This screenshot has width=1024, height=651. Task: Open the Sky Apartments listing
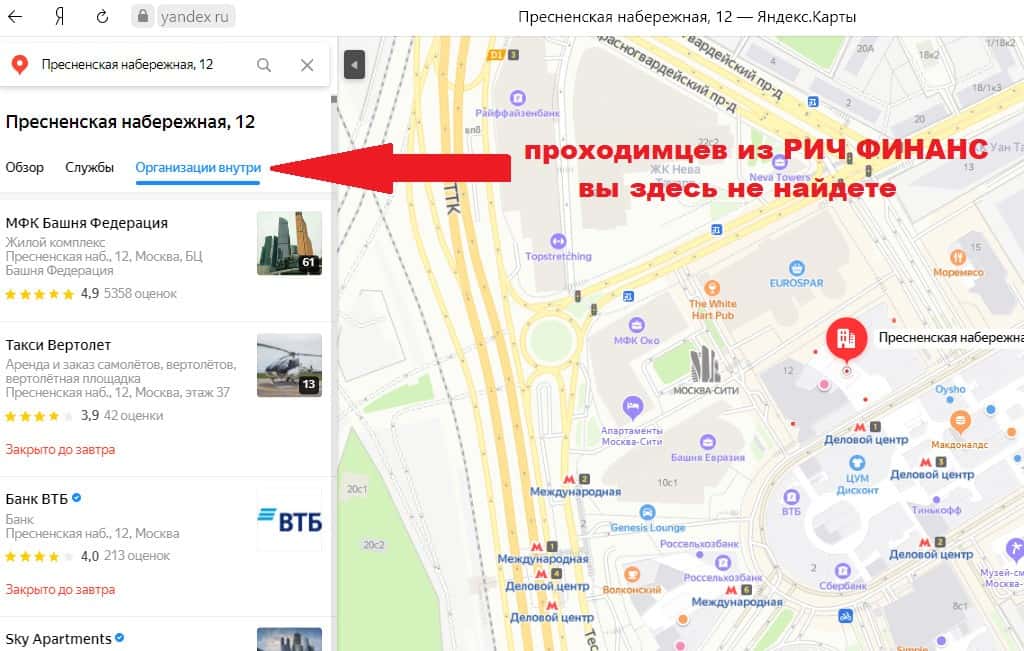point(59,639)
